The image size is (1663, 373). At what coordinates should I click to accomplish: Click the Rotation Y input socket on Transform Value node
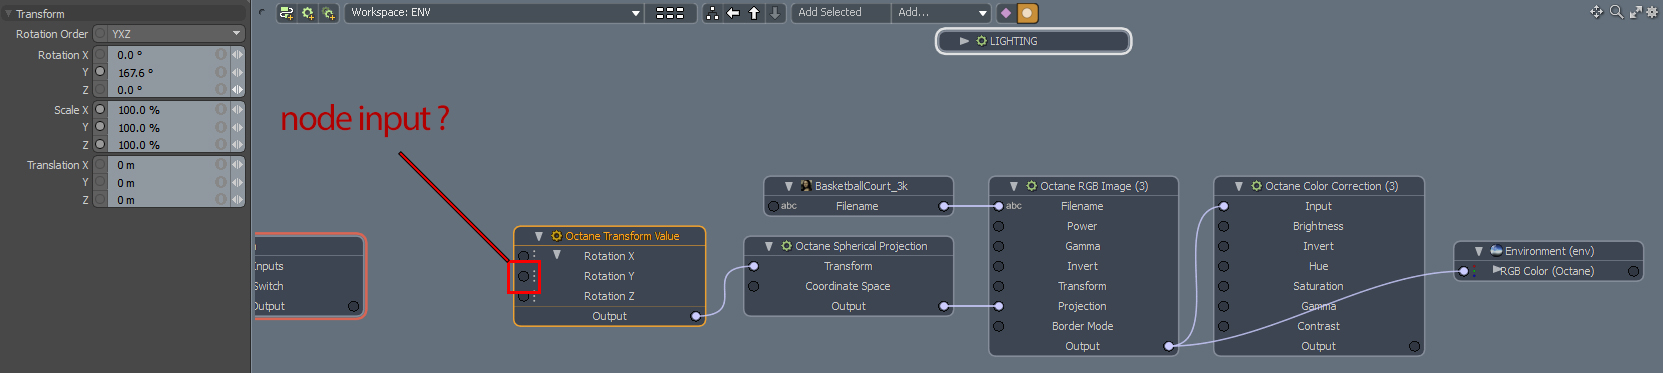tap(523, 276)
